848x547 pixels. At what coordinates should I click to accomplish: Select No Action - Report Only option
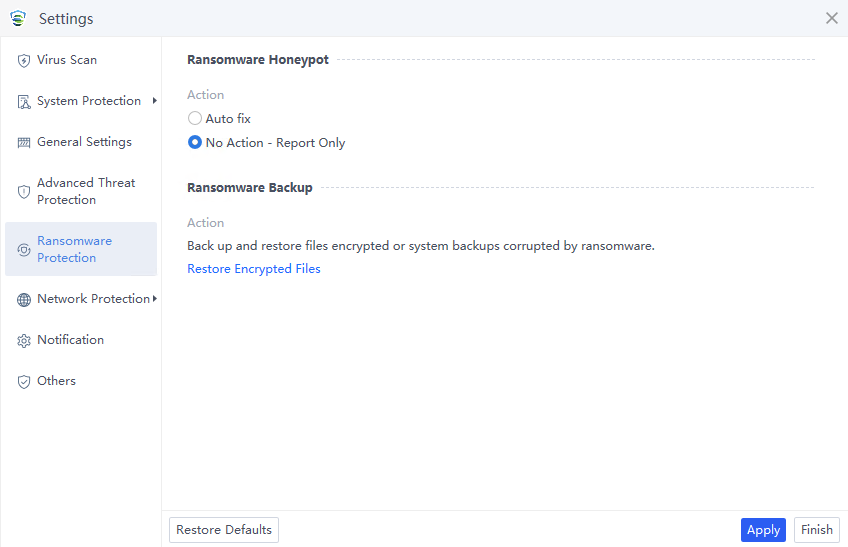click(x=195, y=143)
